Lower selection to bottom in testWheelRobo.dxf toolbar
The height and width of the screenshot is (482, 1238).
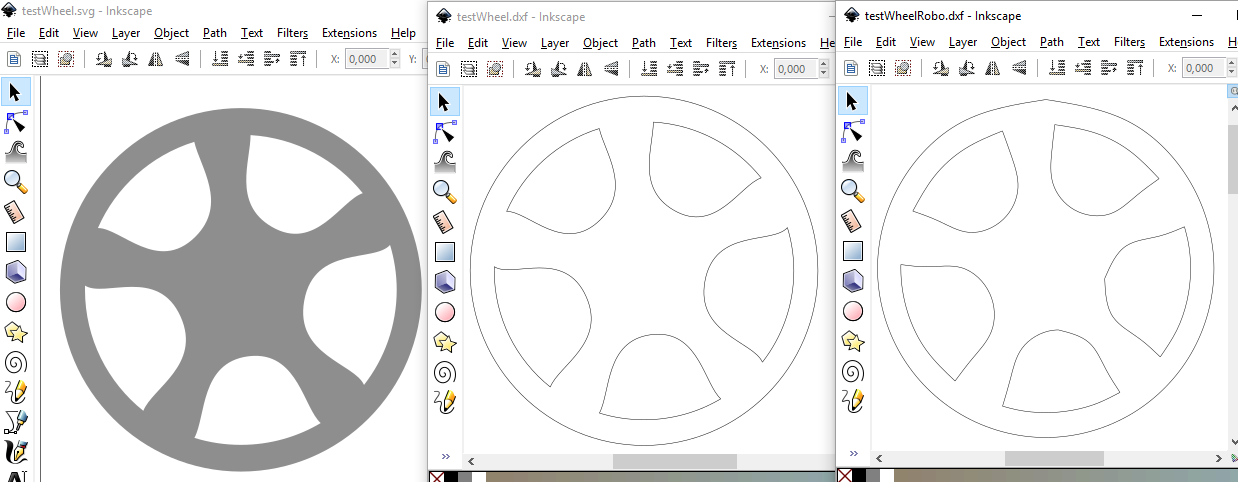coord(1056,68)
